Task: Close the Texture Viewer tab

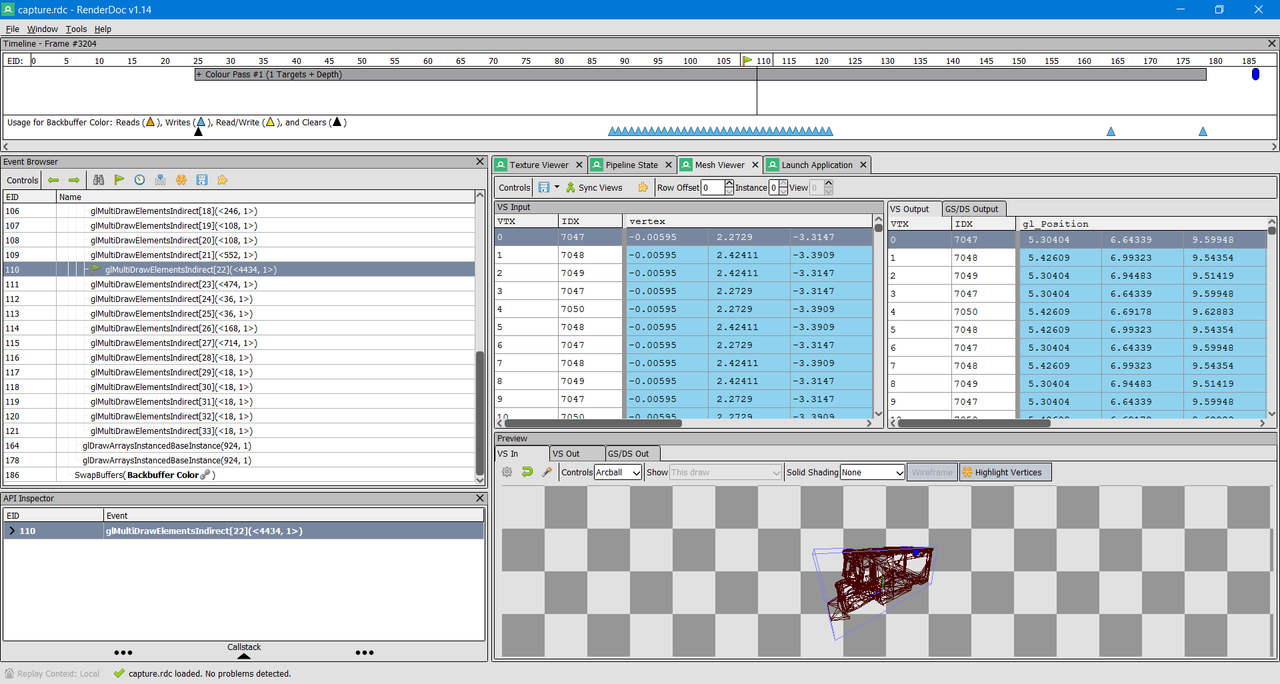Action: click(577, 165)
